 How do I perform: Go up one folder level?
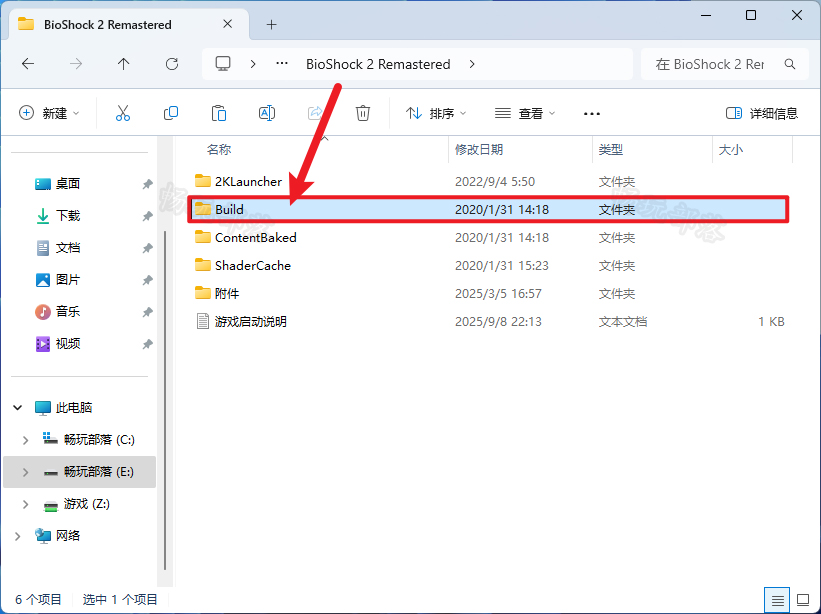[x=124, y=64]
